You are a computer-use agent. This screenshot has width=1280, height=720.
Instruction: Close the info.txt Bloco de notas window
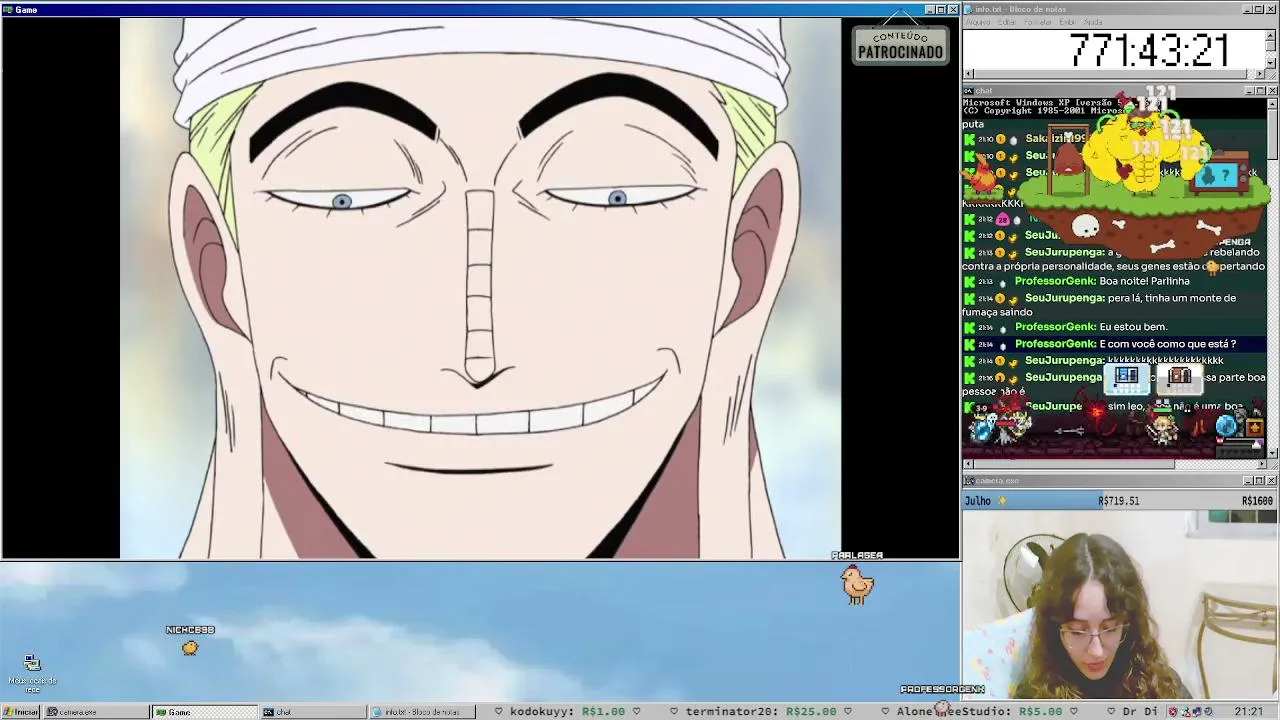1272,10
